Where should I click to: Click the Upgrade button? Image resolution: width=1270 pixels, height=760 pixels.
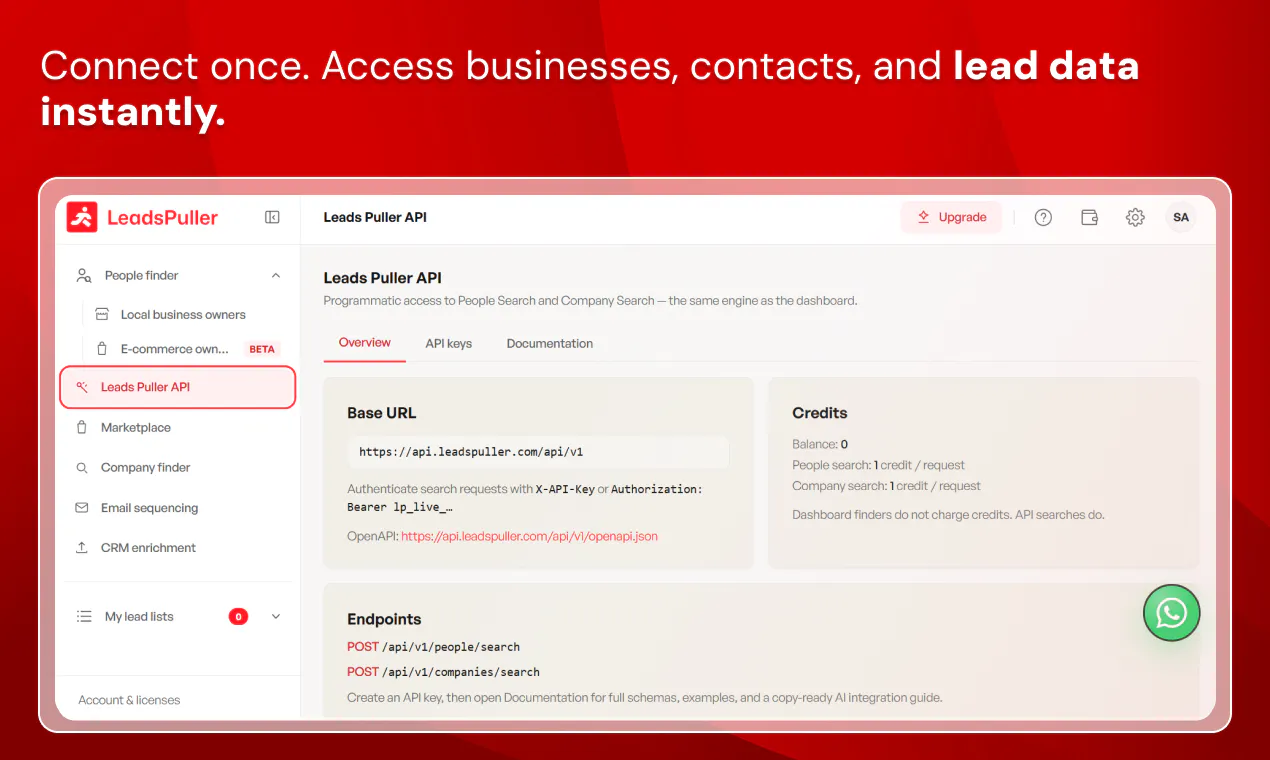[x=951, y=217]
